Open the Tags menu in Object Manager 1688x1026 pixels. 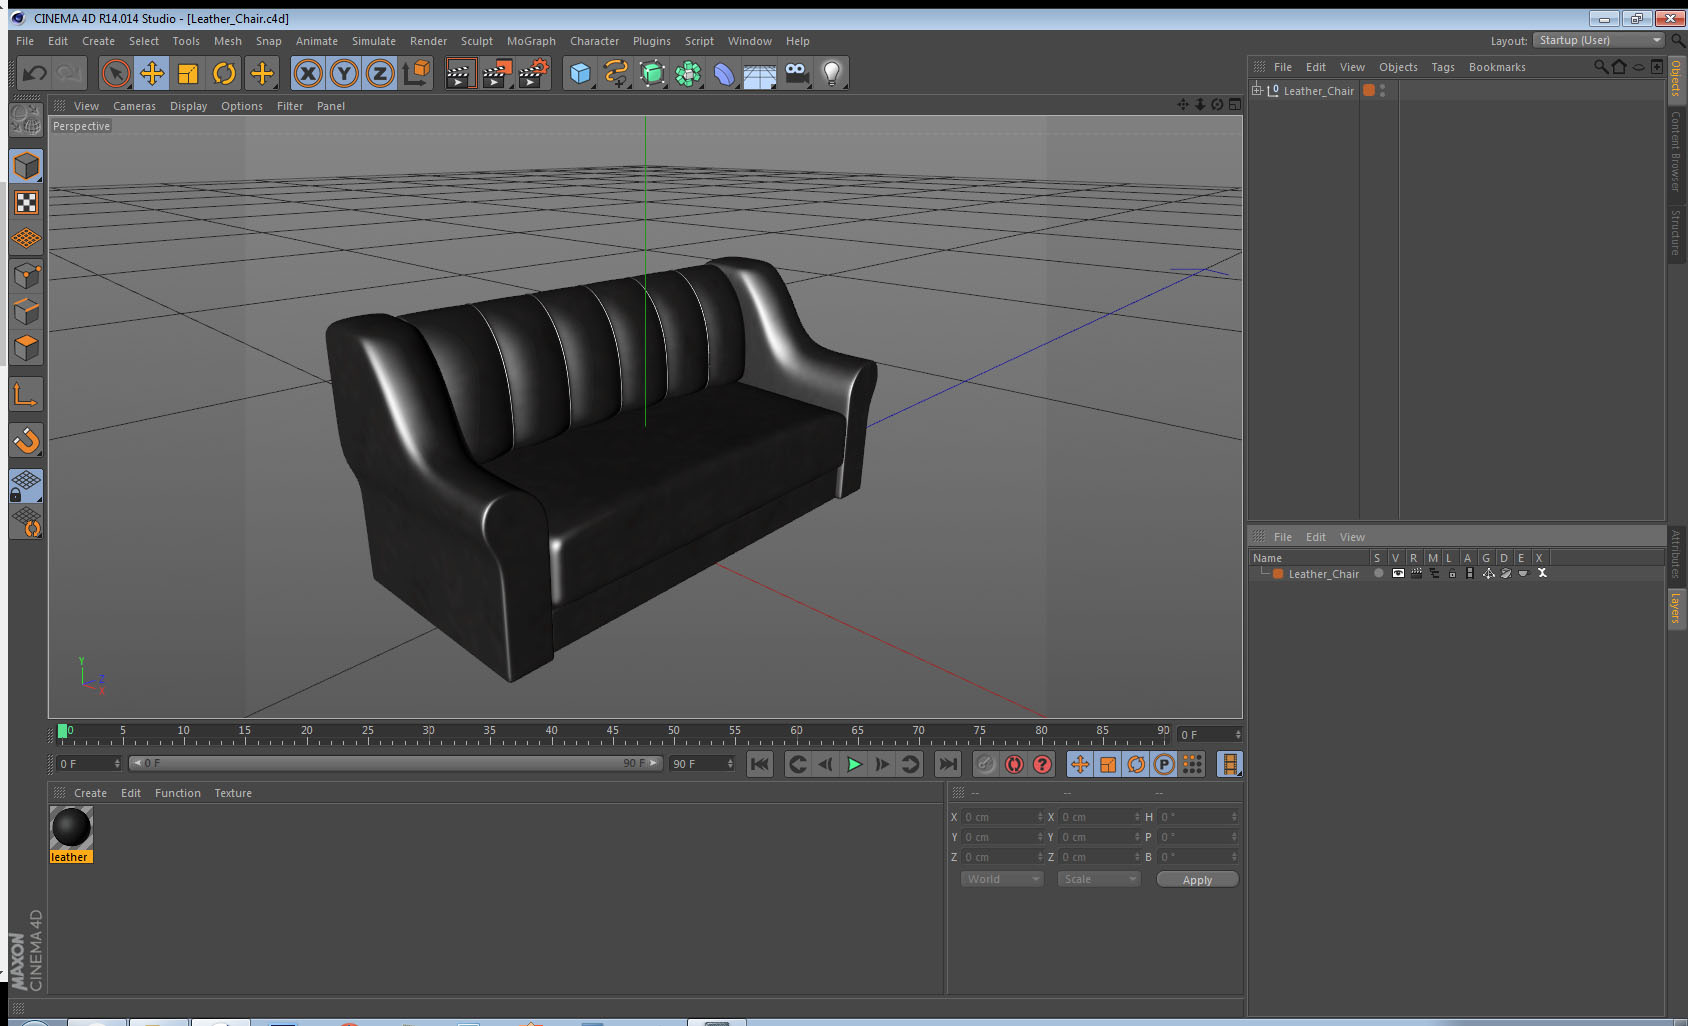(x=1443, y=67)
